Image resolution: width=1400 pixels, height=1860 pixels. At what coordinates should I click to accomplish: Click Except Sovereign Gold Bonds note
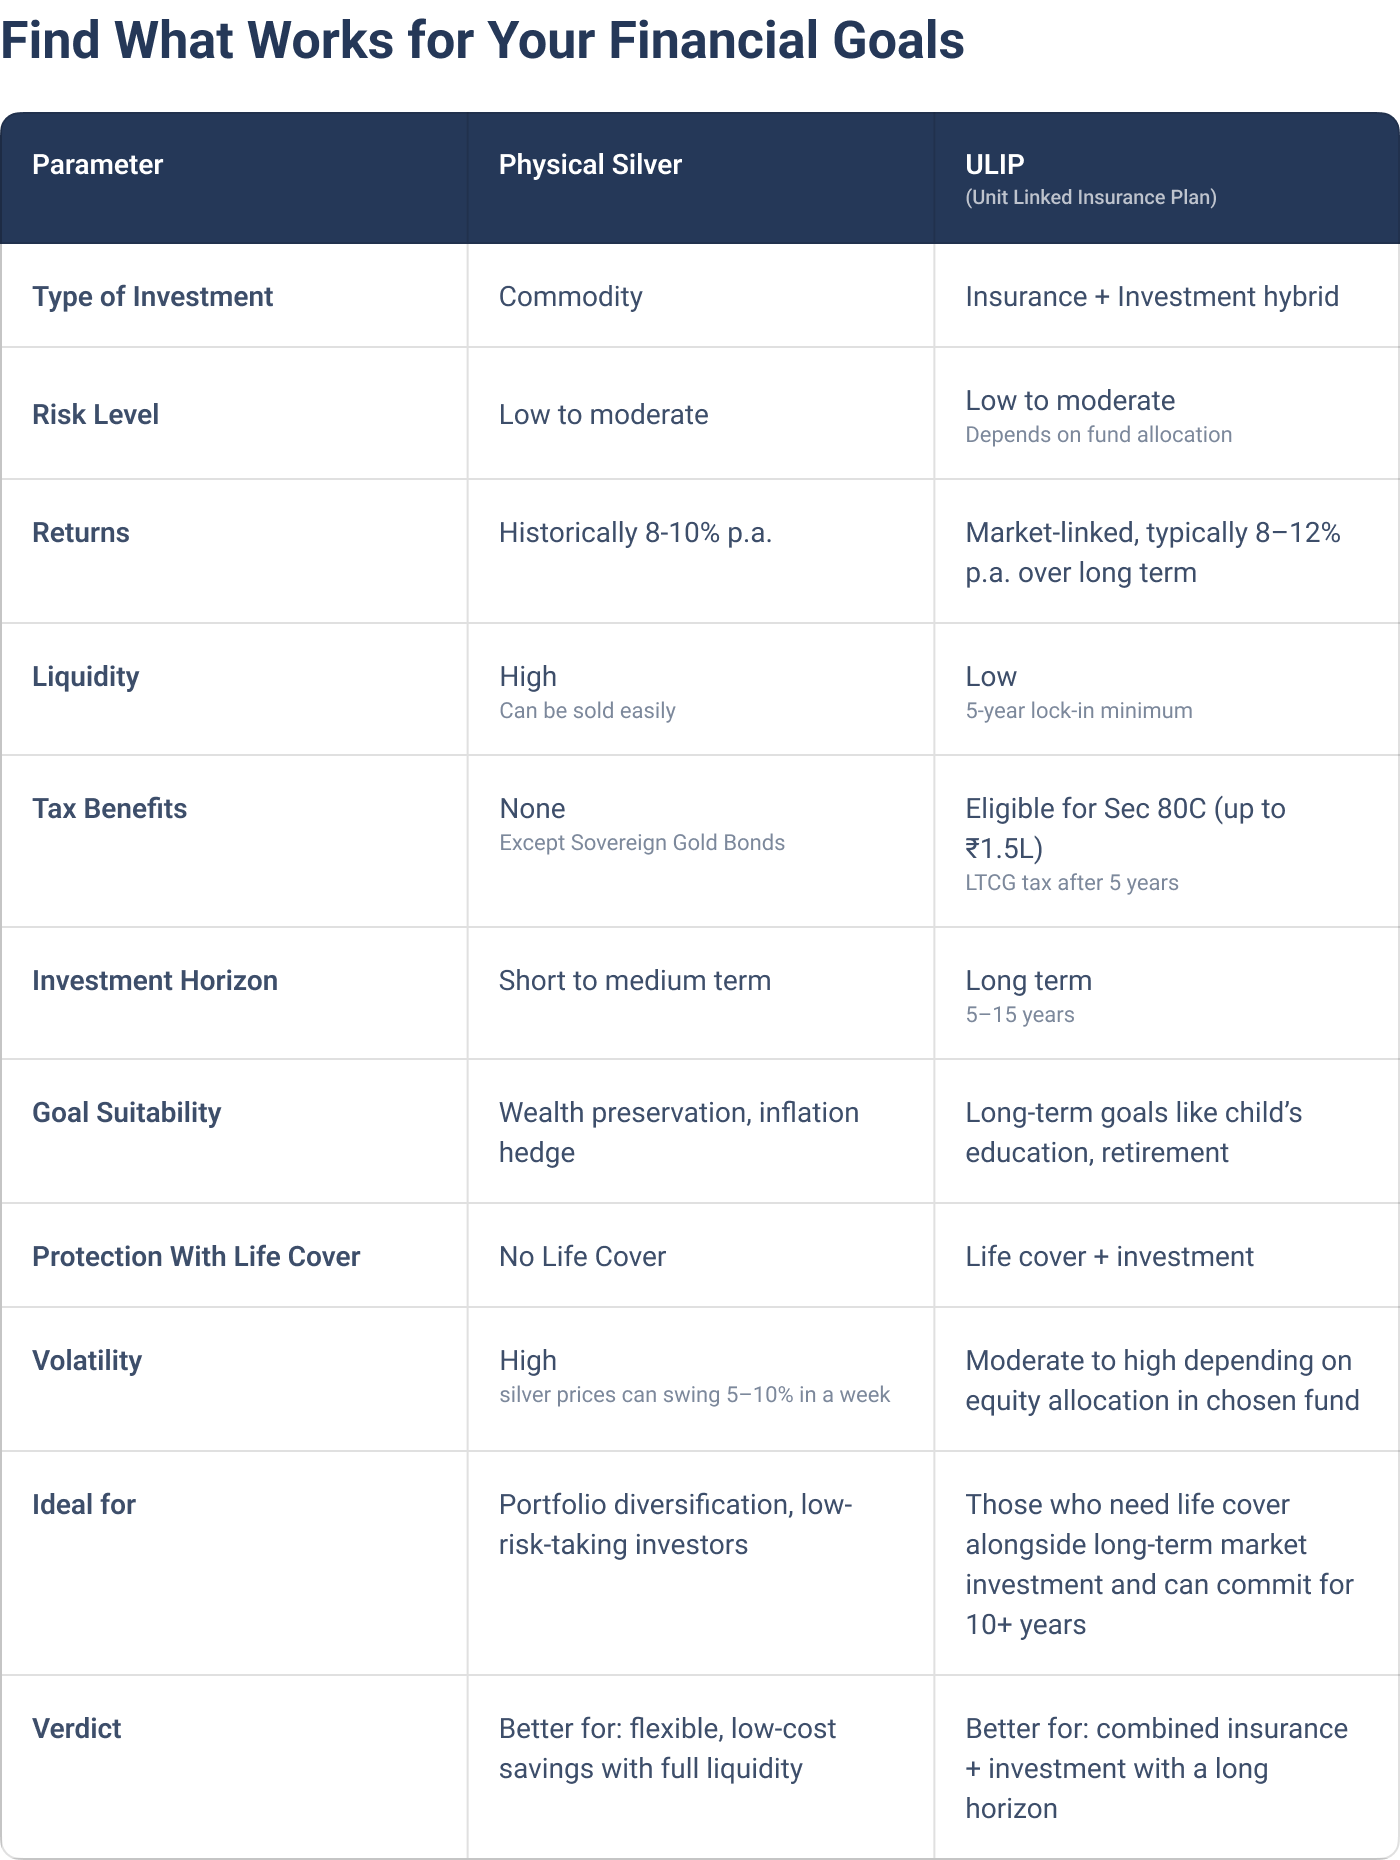tap(642, 843)
